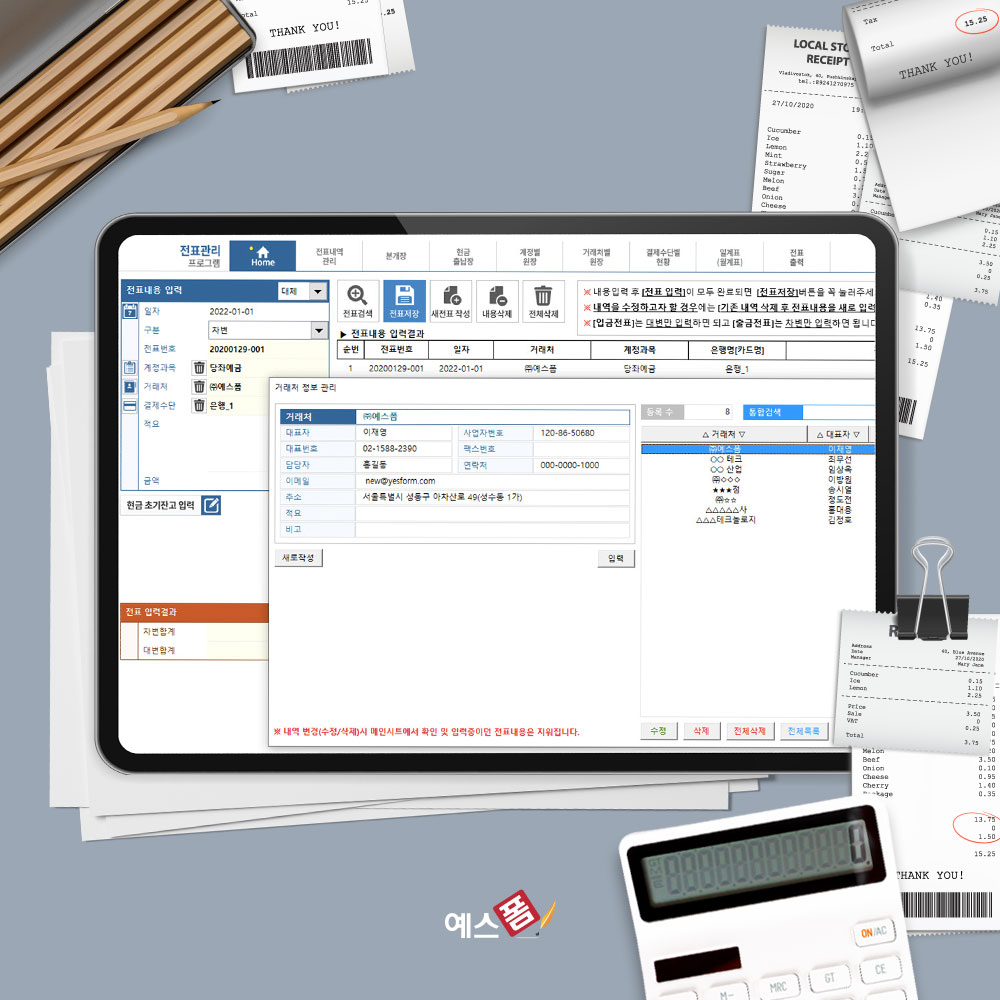1000x1000 pixels.
Task: Open the 전표 출력 tab
Action: 797,256
